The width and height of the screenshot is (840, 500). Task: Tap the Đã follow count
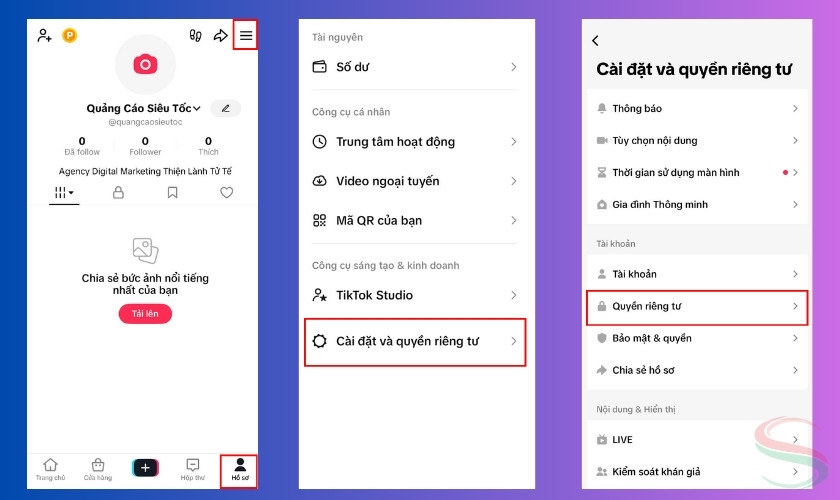click(82, 146)
